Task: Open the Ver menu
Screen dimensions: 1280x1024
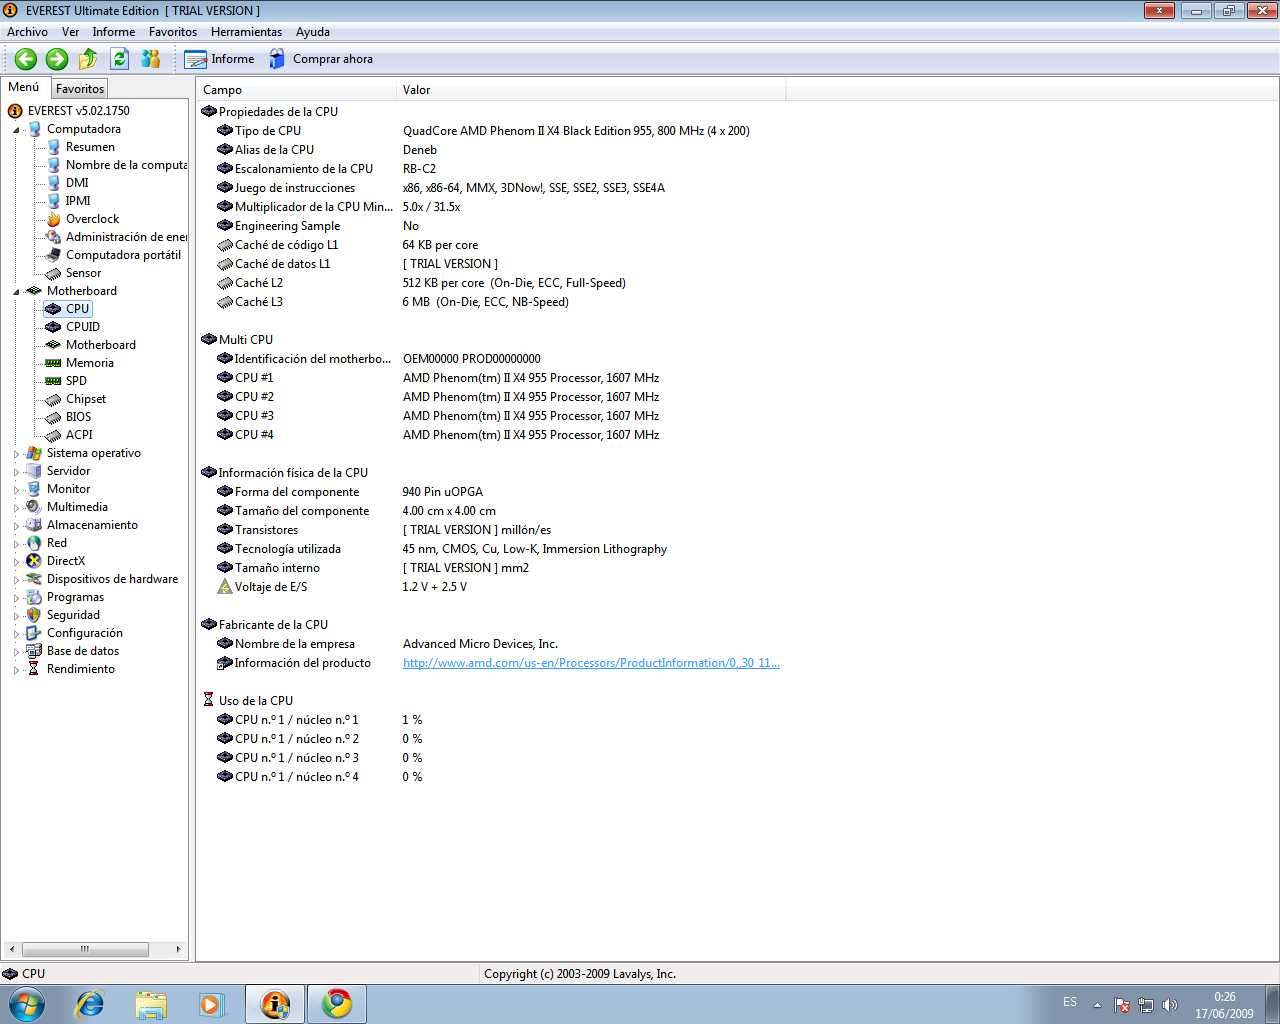Action: (x=70, y=32)
